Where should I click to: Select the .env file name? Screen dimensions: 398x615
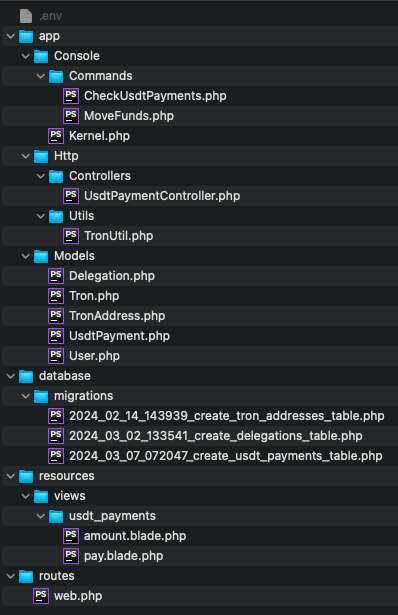(x=51, y=16)
